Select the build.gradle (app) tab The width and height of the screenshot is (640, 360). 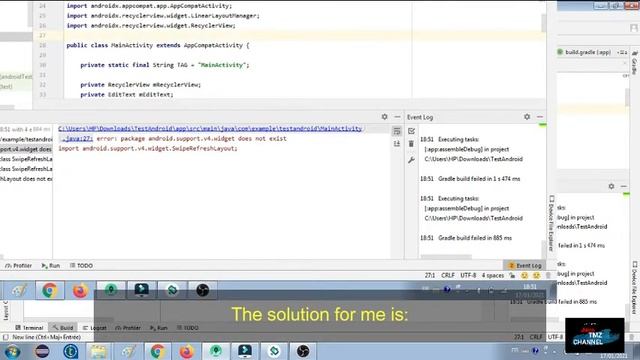(588, 52)
